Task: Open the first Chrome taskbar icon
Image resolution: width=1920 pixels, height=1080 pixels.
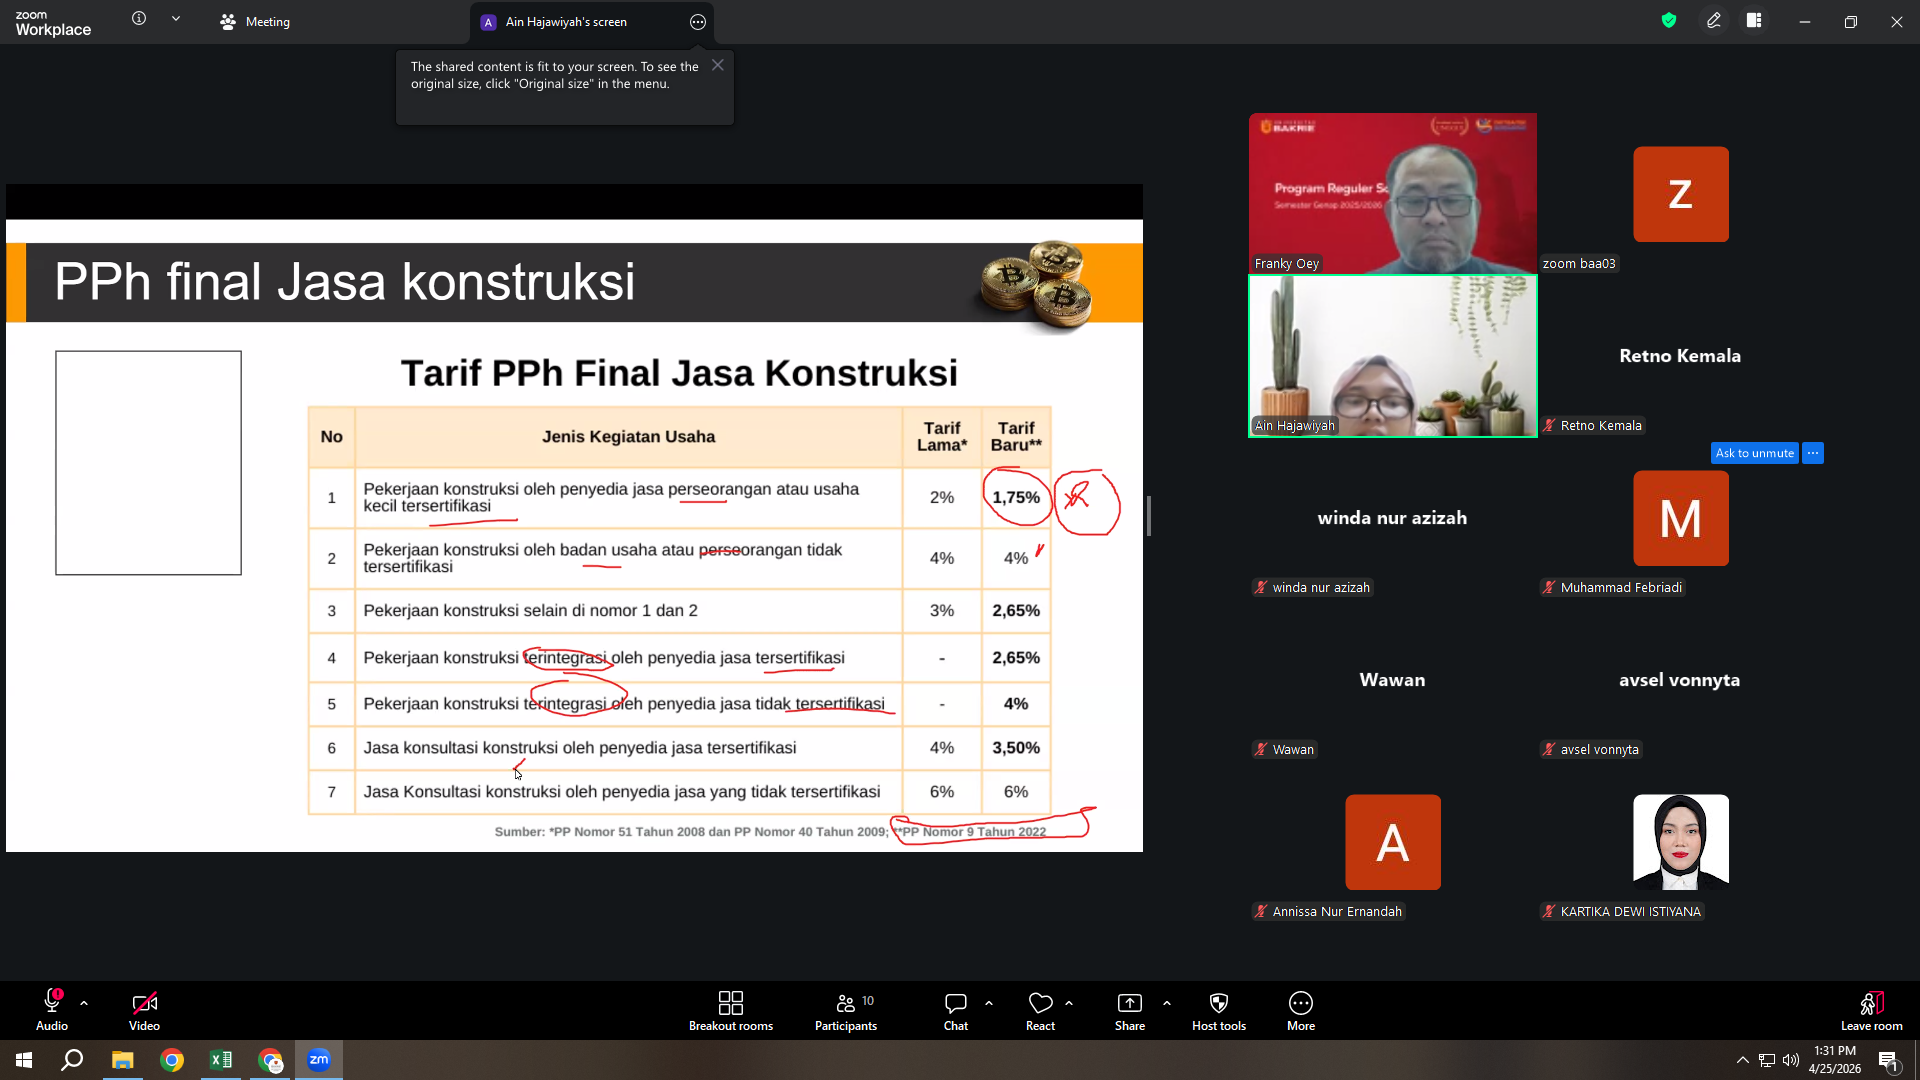Action: pos(172,1060)
